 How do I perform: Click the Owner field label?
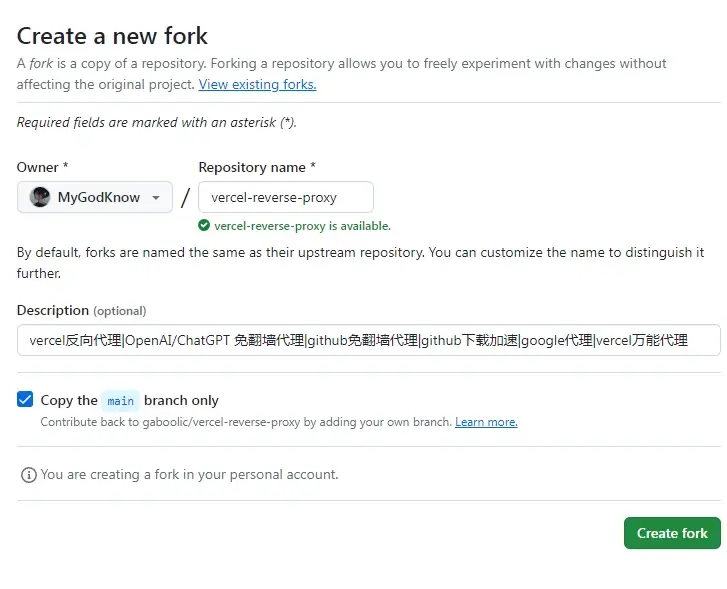43,167
